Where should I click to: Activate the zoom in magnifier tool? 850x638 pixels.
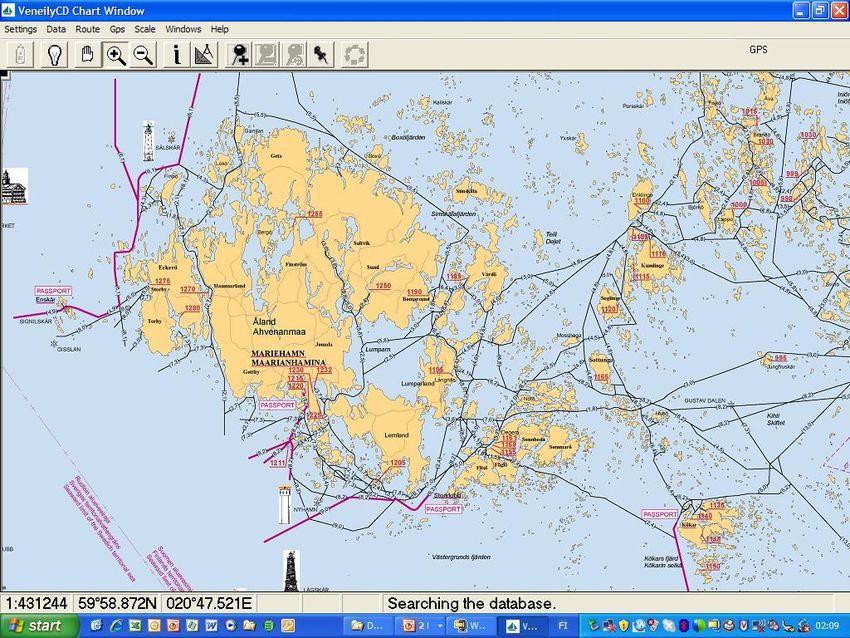pyautogui.click(x=116, y=55)
